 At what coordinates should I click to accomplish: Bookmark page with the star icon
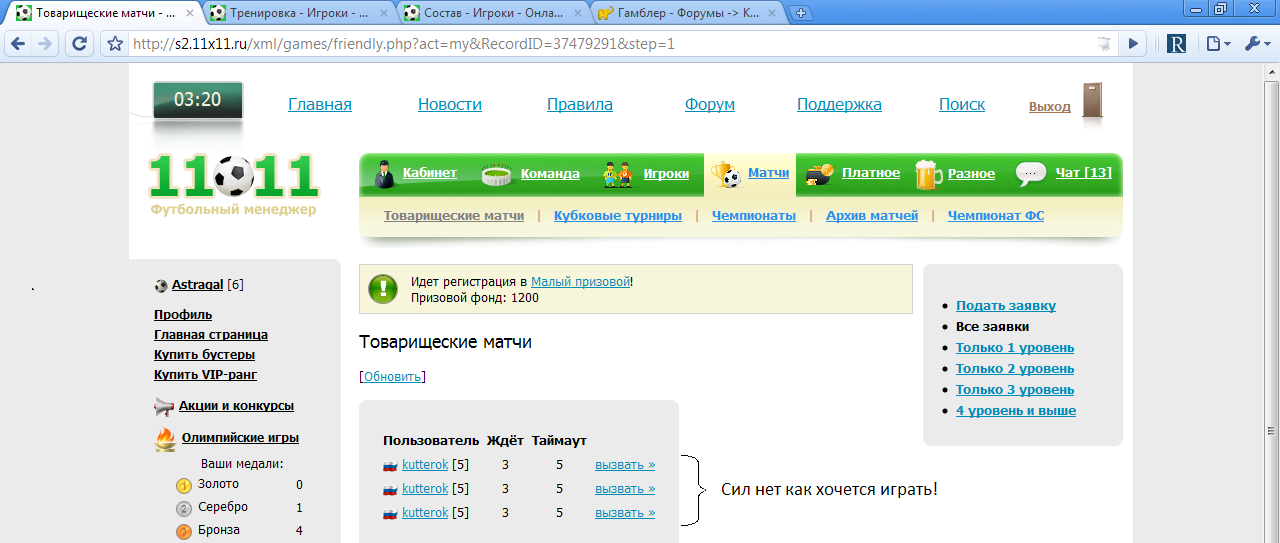(x=115, y=44)
